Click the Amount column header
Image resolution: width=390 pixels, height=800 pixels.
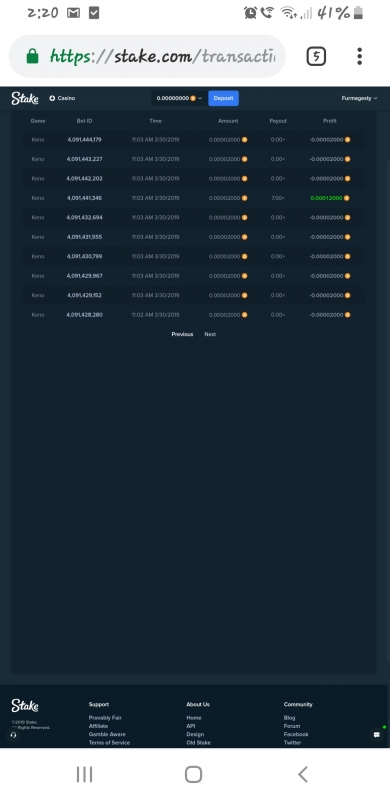pyautogui.click(x=228, y=121)
